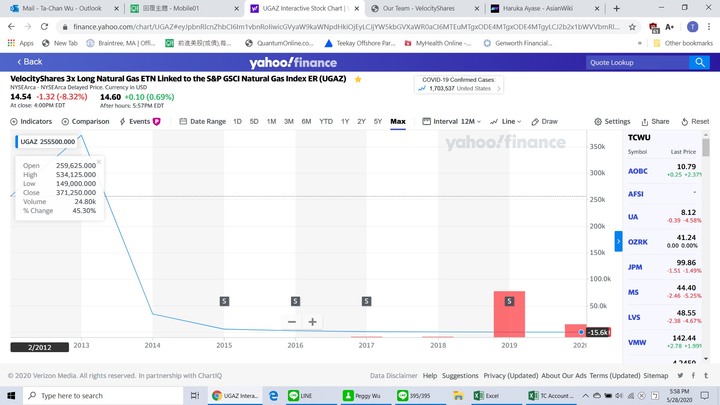Viewport: 720px width, 405px height.
Task: Zoom in chart with plus button
Action: [x=312, y=322]
